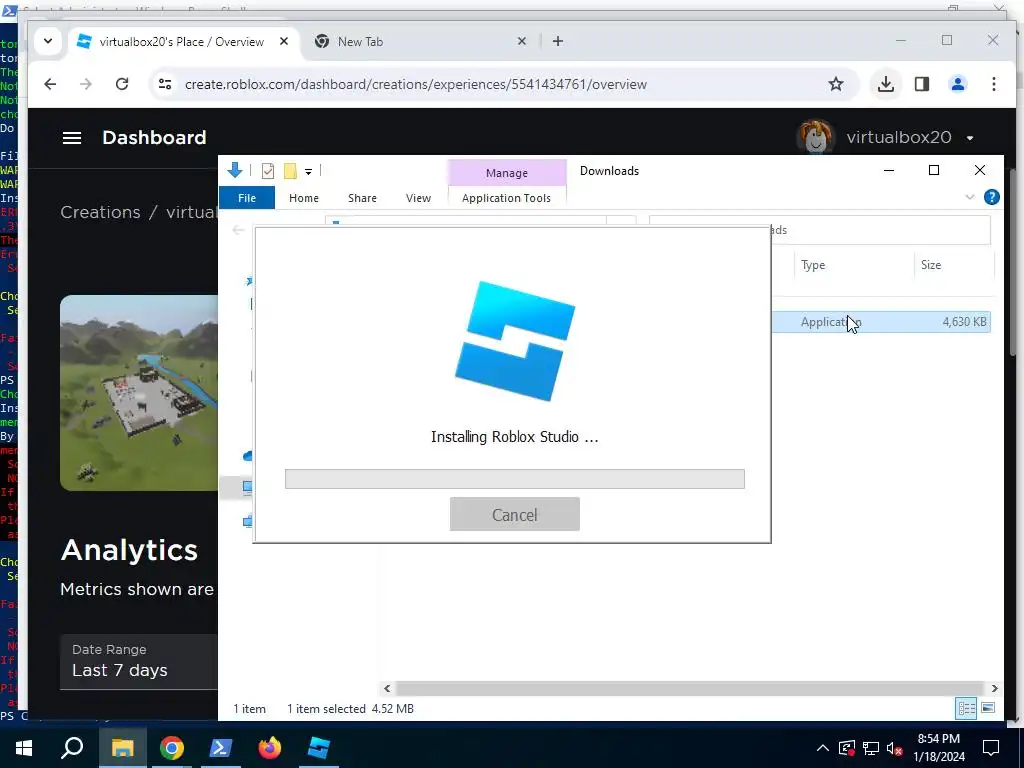This screenshot has height=768, width=1024.
Task: Open the File tab in Downloads window
Action: pos(247,198)
